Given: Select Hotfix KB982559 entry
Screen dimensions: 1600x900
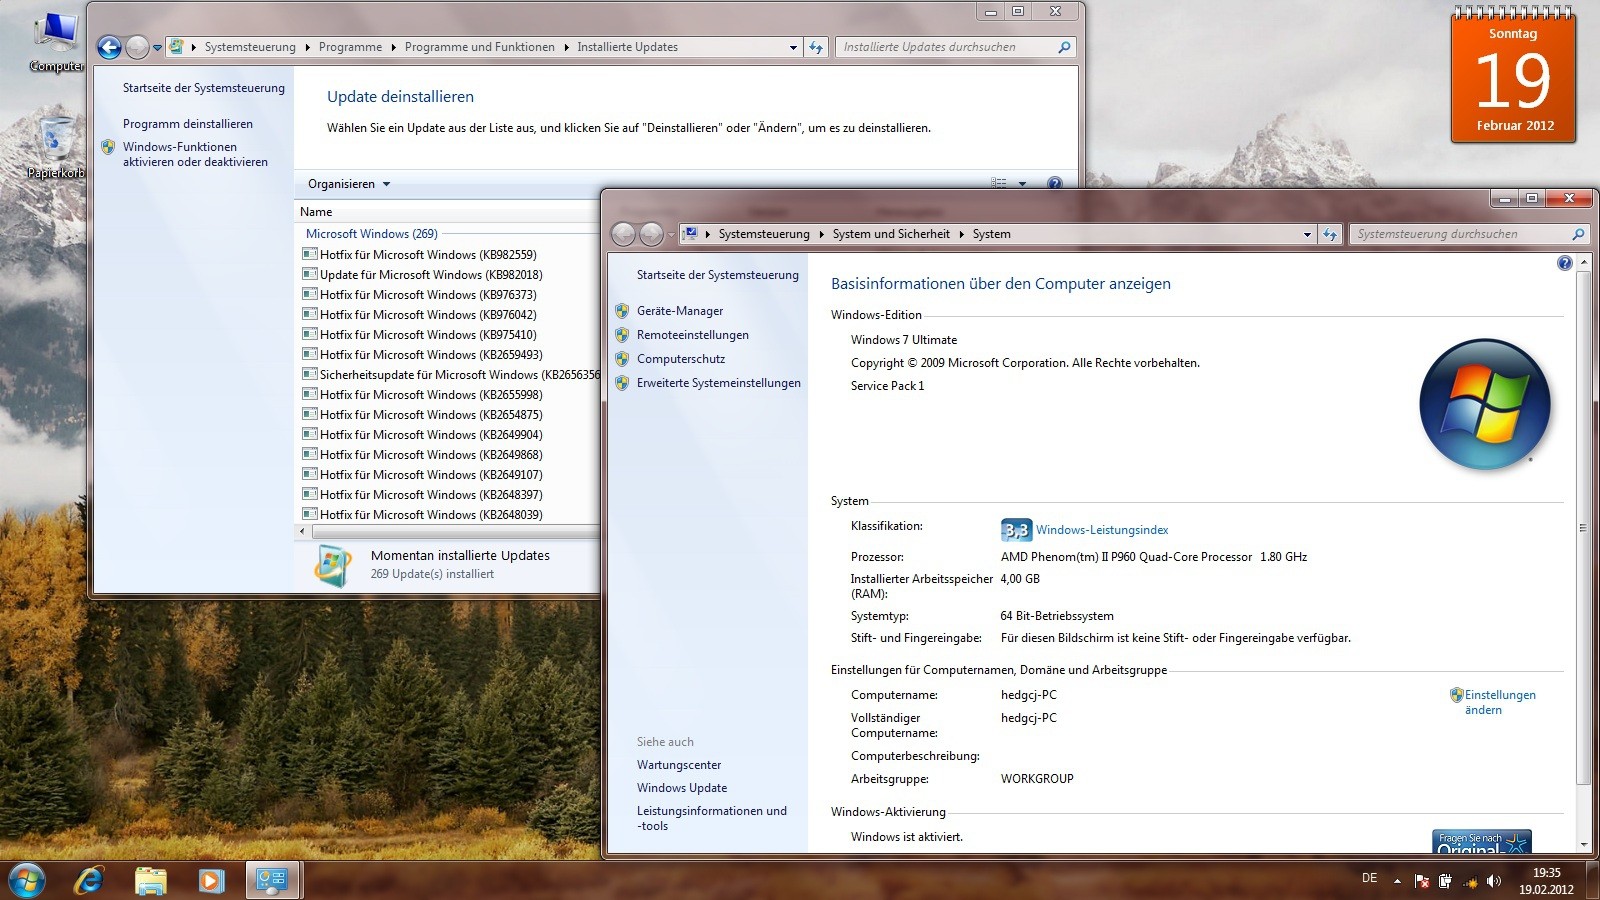Looking at the screenshot, I should (x=428, y=255).
